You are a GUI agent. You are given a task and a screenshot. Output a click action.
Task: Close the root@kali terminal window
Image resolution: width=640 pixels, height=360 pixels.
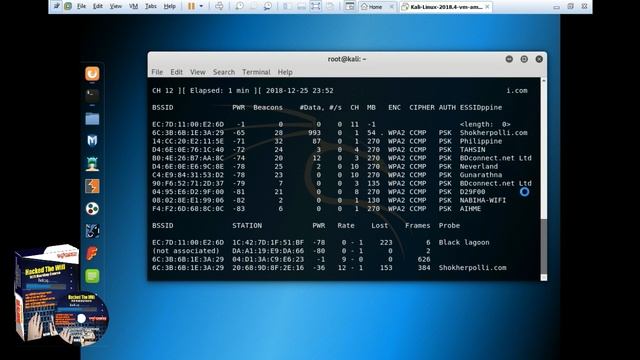tap(539, 59)
